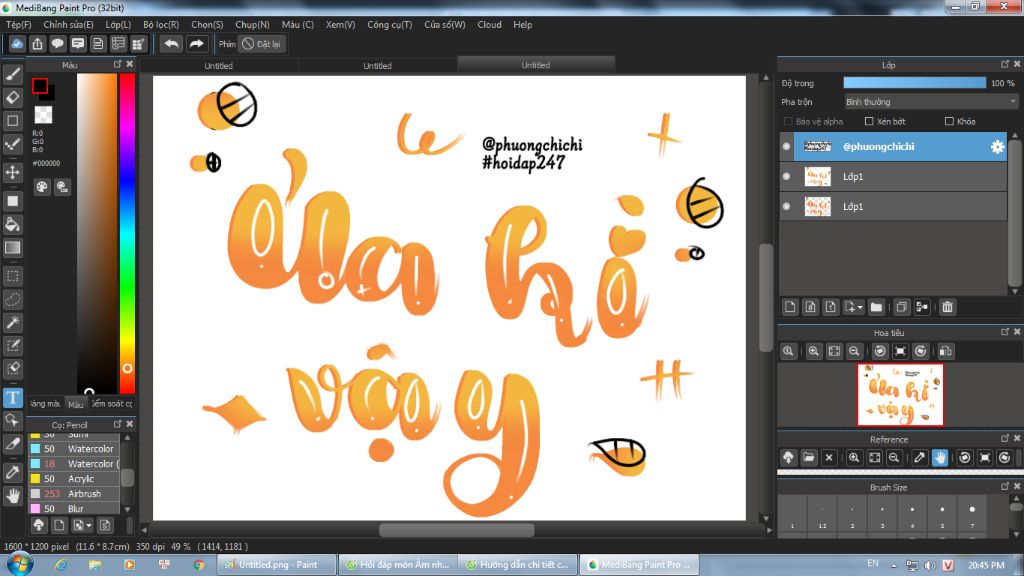Viewport: 1024px width, 576px height.
Task: Click the cloud save icon in the top toolbar
Action: click(17, 44)
